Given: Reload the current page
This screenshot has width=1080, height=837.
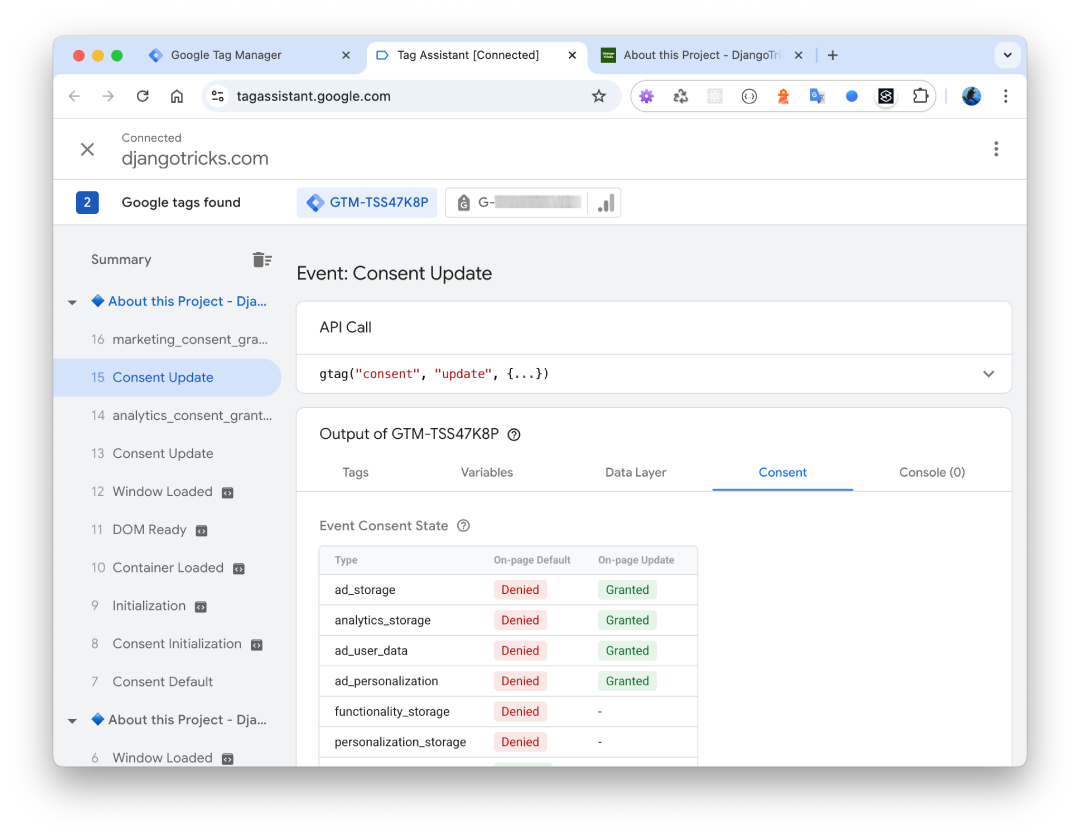Looking at the screenshot, I should [143, 96].
